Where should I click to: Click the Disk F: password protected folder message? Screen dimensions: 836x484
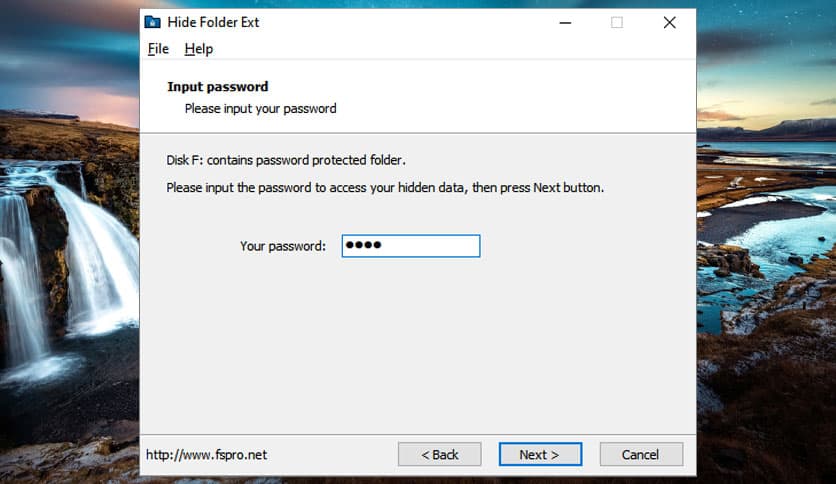pos(285,160)
